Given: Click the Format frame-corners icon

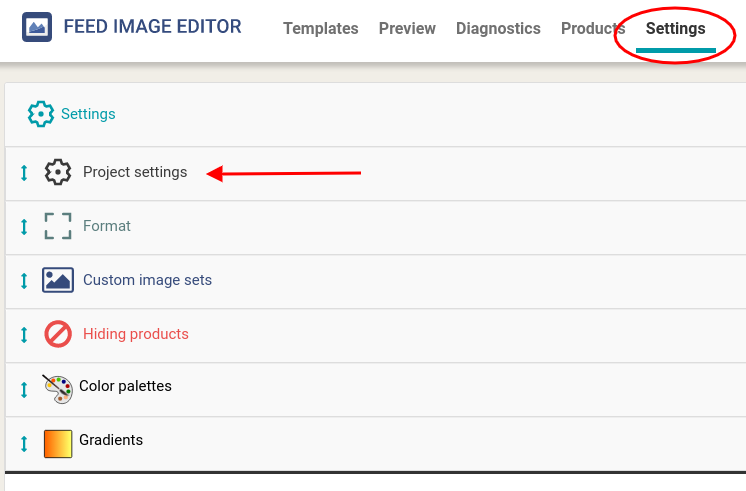Looking at the screenshot, I should [58, 226].
